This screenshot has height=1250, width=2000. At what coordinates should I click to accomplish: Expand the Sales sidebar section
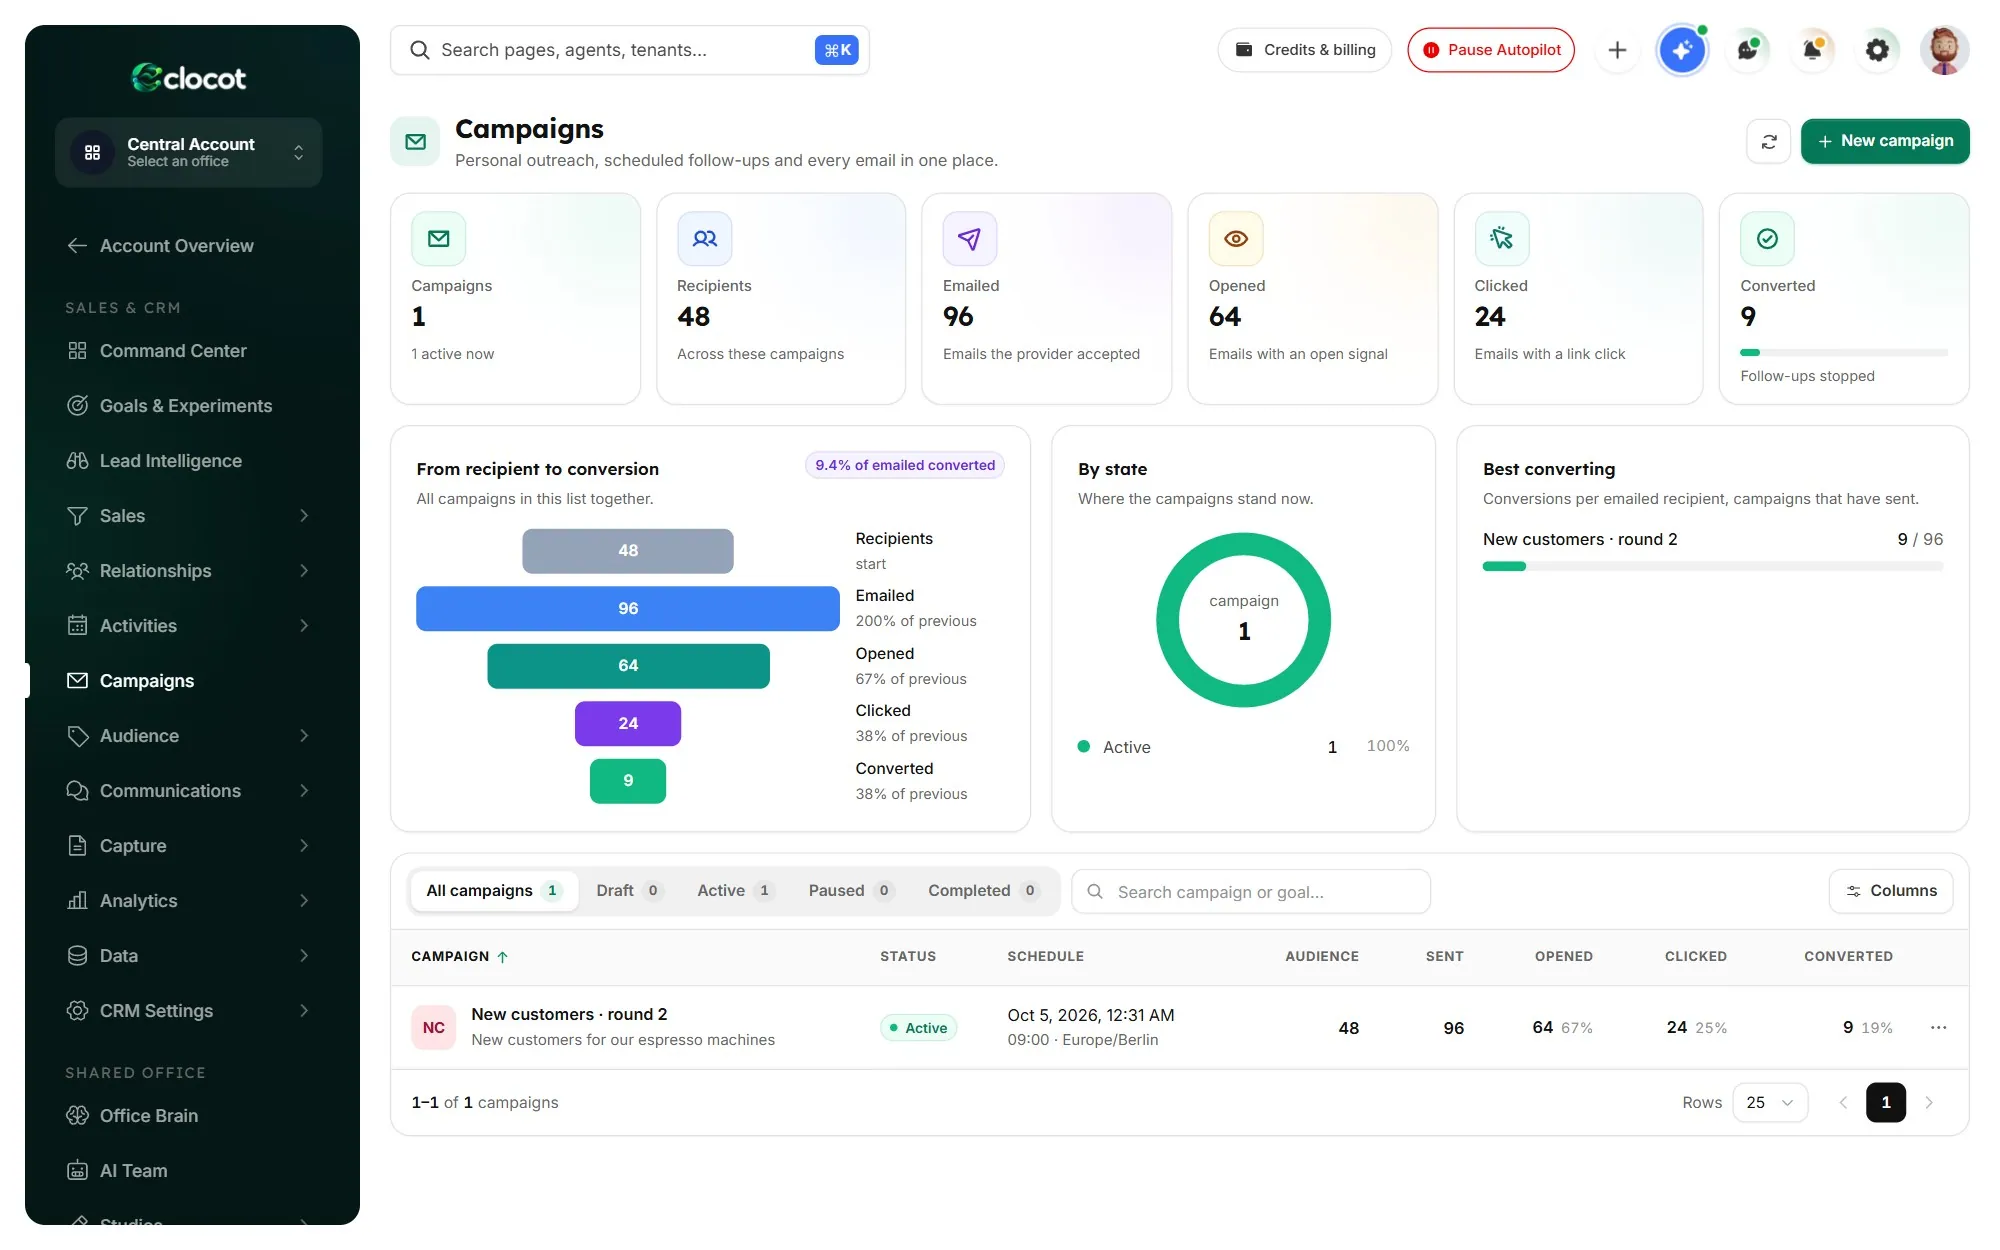coord(188,516)
